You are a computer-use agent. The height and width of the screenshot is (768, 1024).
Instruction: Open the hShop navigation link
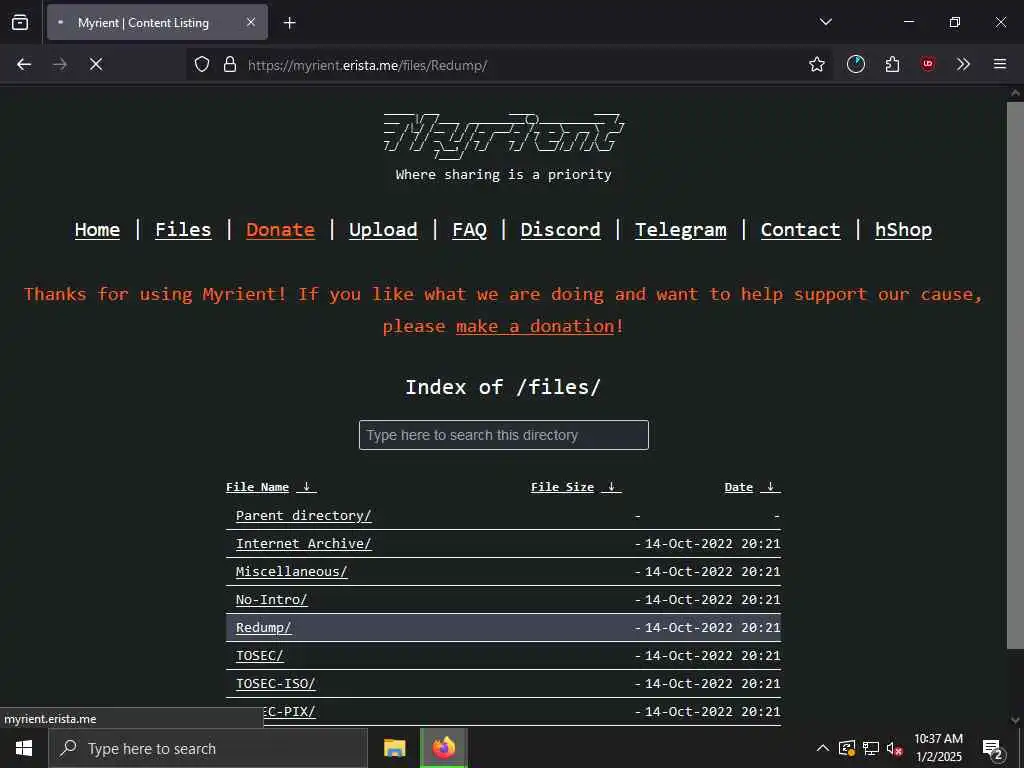click(903, 229)
